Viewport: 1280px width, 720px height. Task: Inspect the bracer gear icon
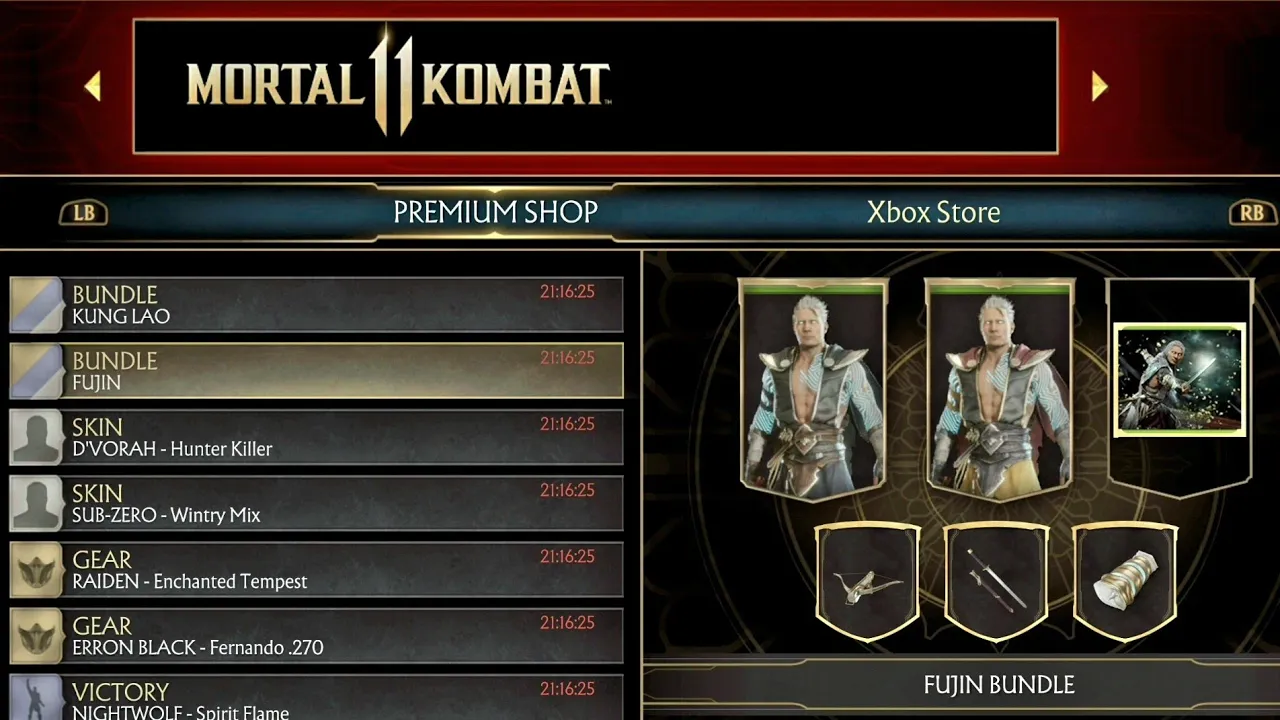(1125, 582)
